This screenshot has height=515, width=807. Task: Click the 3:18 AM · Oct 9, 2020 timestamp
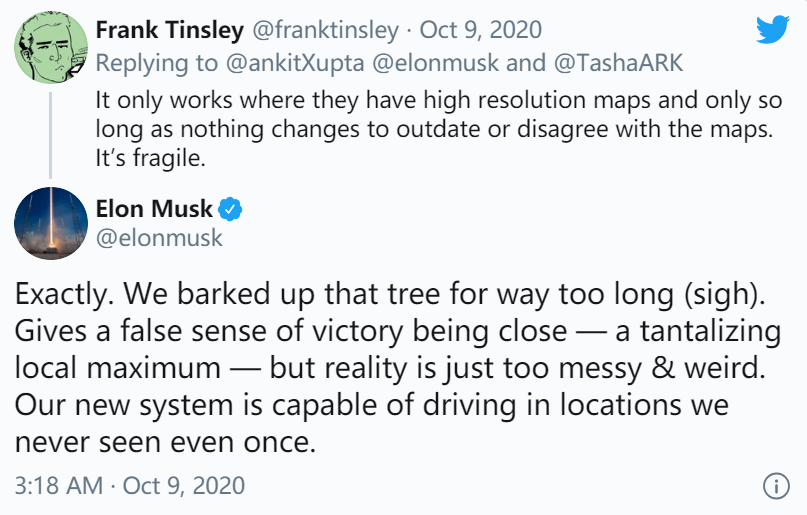coord(130,486)
